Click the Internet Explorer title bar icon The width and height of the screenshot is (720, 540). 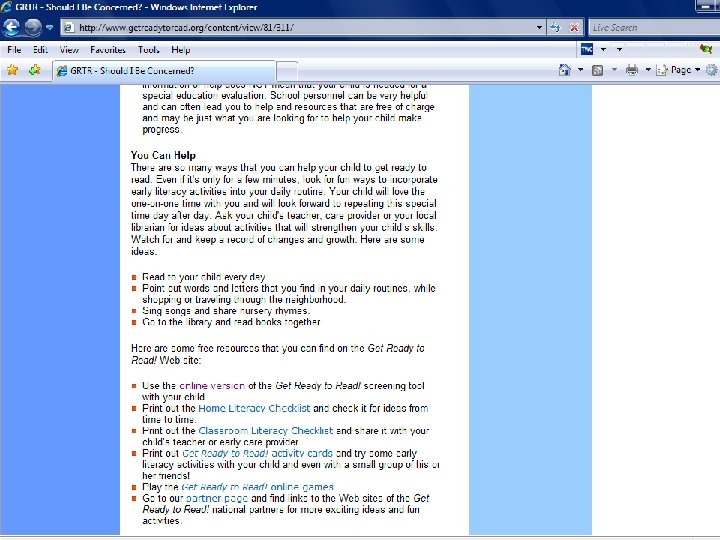tap(6, 7)
